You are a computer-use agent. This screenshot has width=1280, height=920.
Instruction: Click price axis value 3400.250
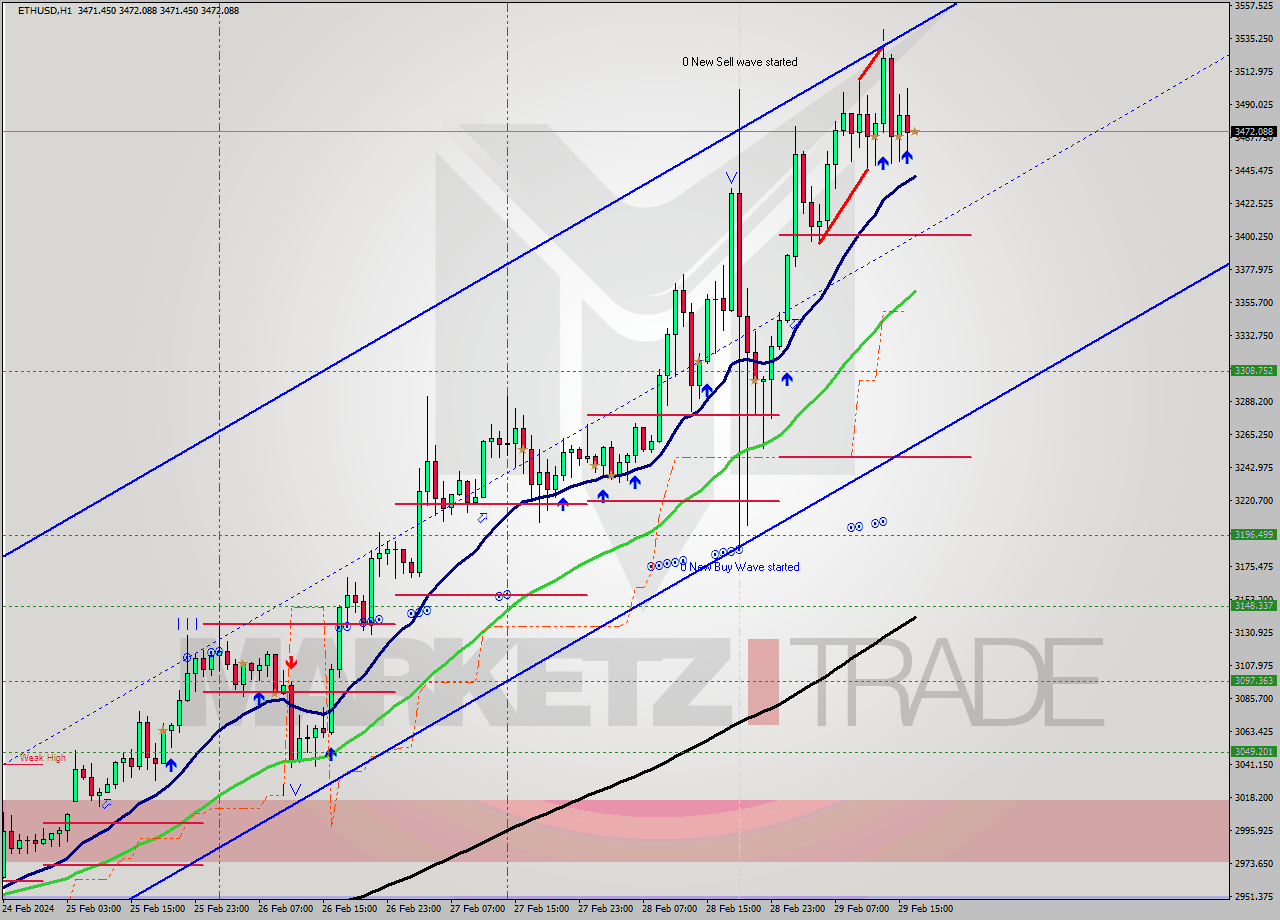(1253, 237)
